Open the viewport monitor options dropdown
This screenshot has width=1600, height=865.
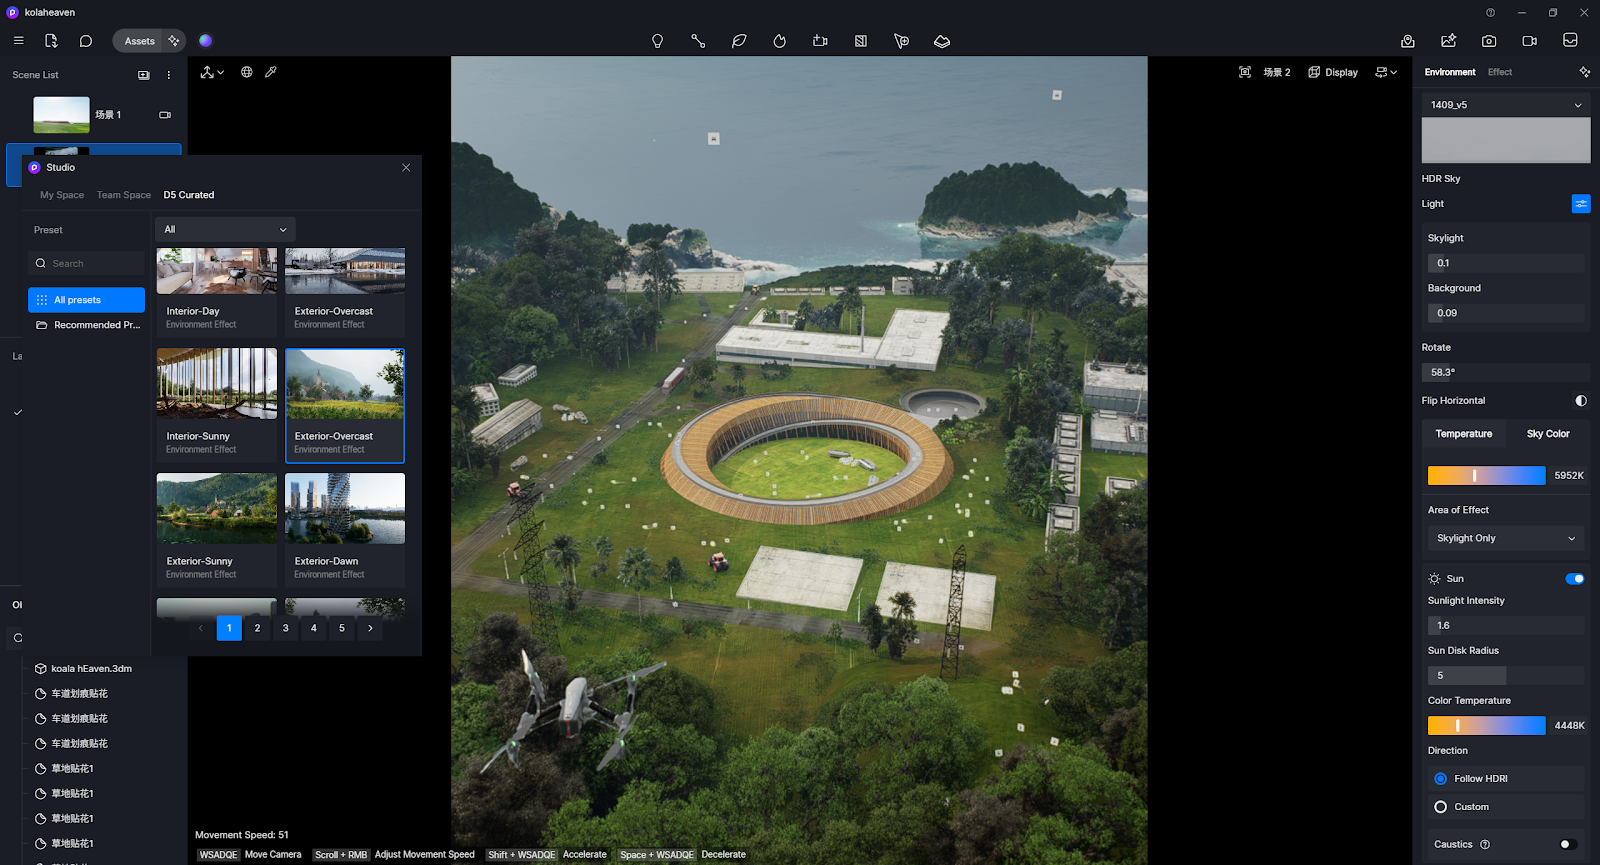[x=1386, y=72]
